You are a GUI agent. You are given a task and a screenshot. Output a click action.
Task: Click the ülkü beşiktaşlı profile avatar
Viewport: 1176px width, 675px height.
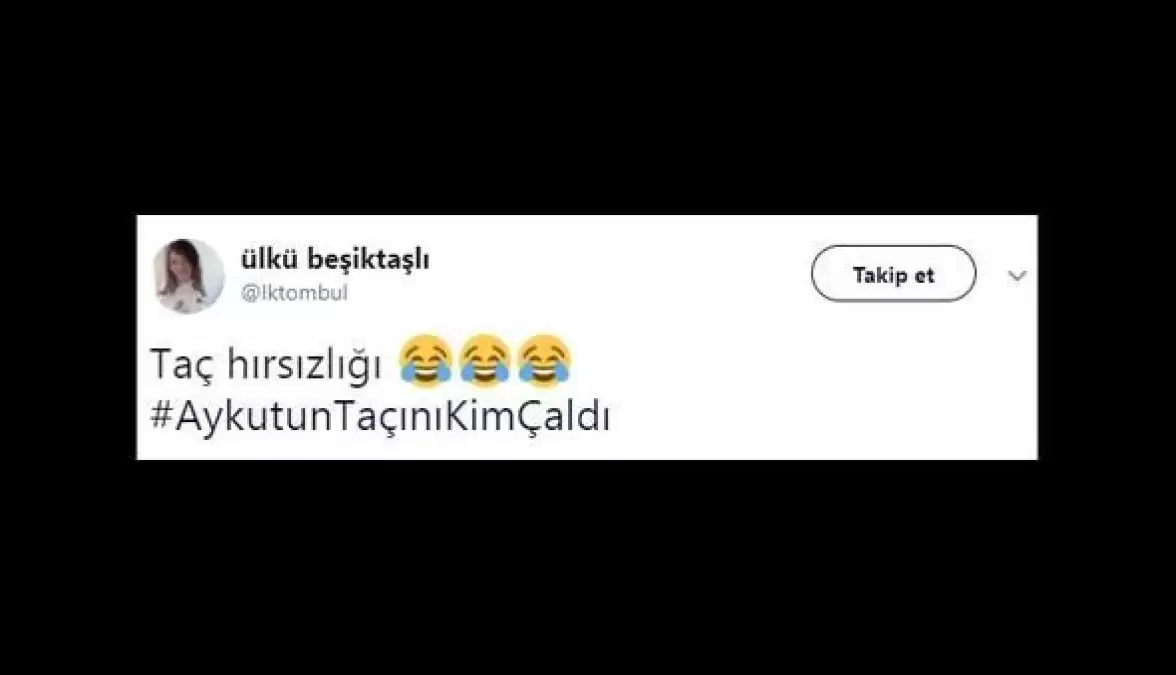(188, 275)
